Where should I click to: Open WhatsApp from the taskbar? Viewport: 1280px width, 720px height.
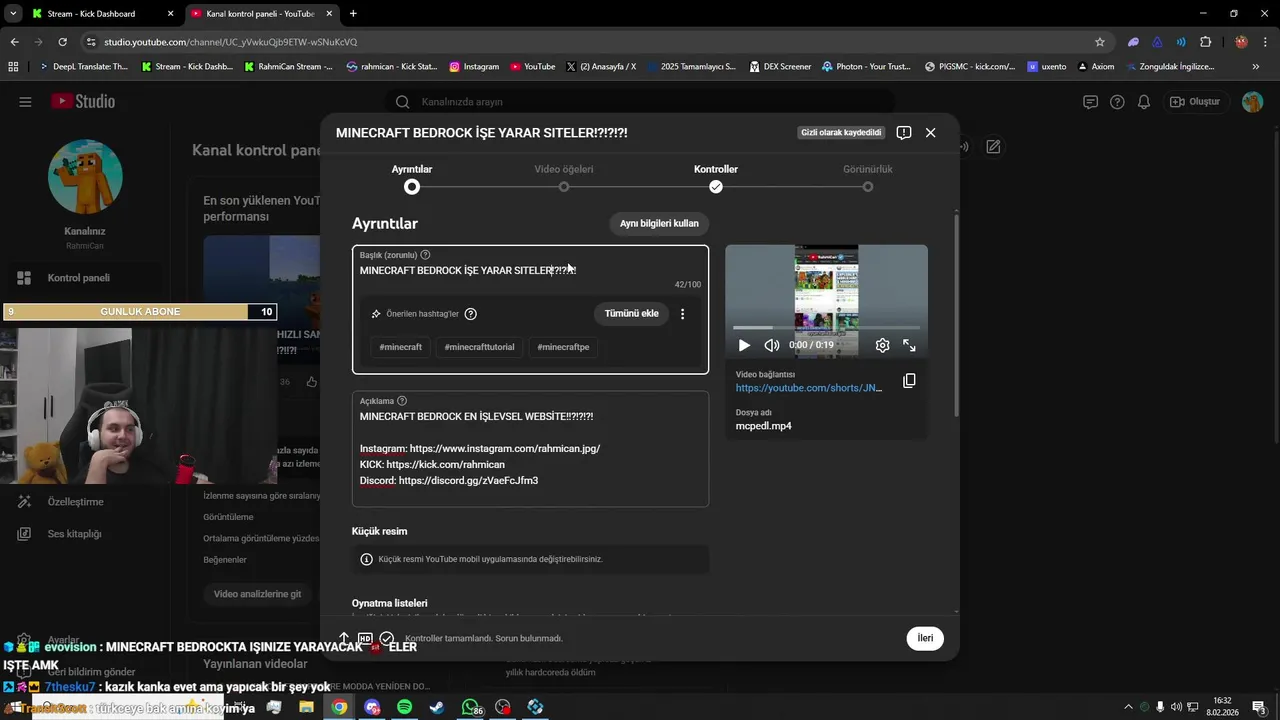470,707
